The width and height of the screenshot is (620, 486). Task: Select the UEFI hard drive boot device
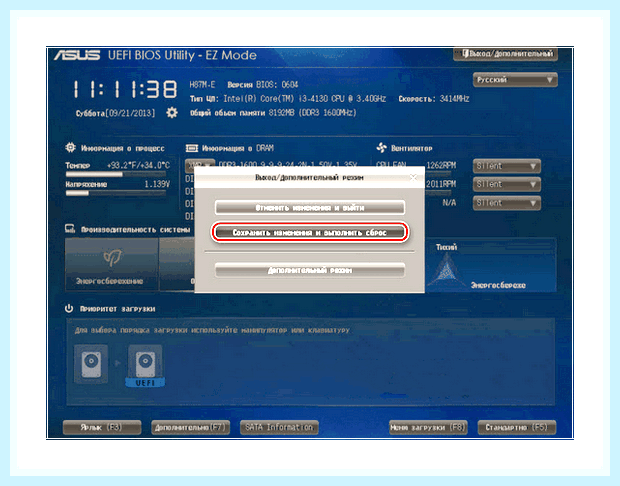[x=145, y=365]
